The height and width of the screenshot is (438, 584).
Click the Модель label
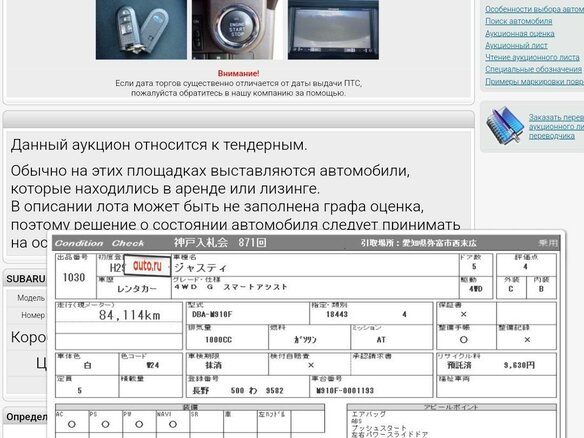(31, 298)
